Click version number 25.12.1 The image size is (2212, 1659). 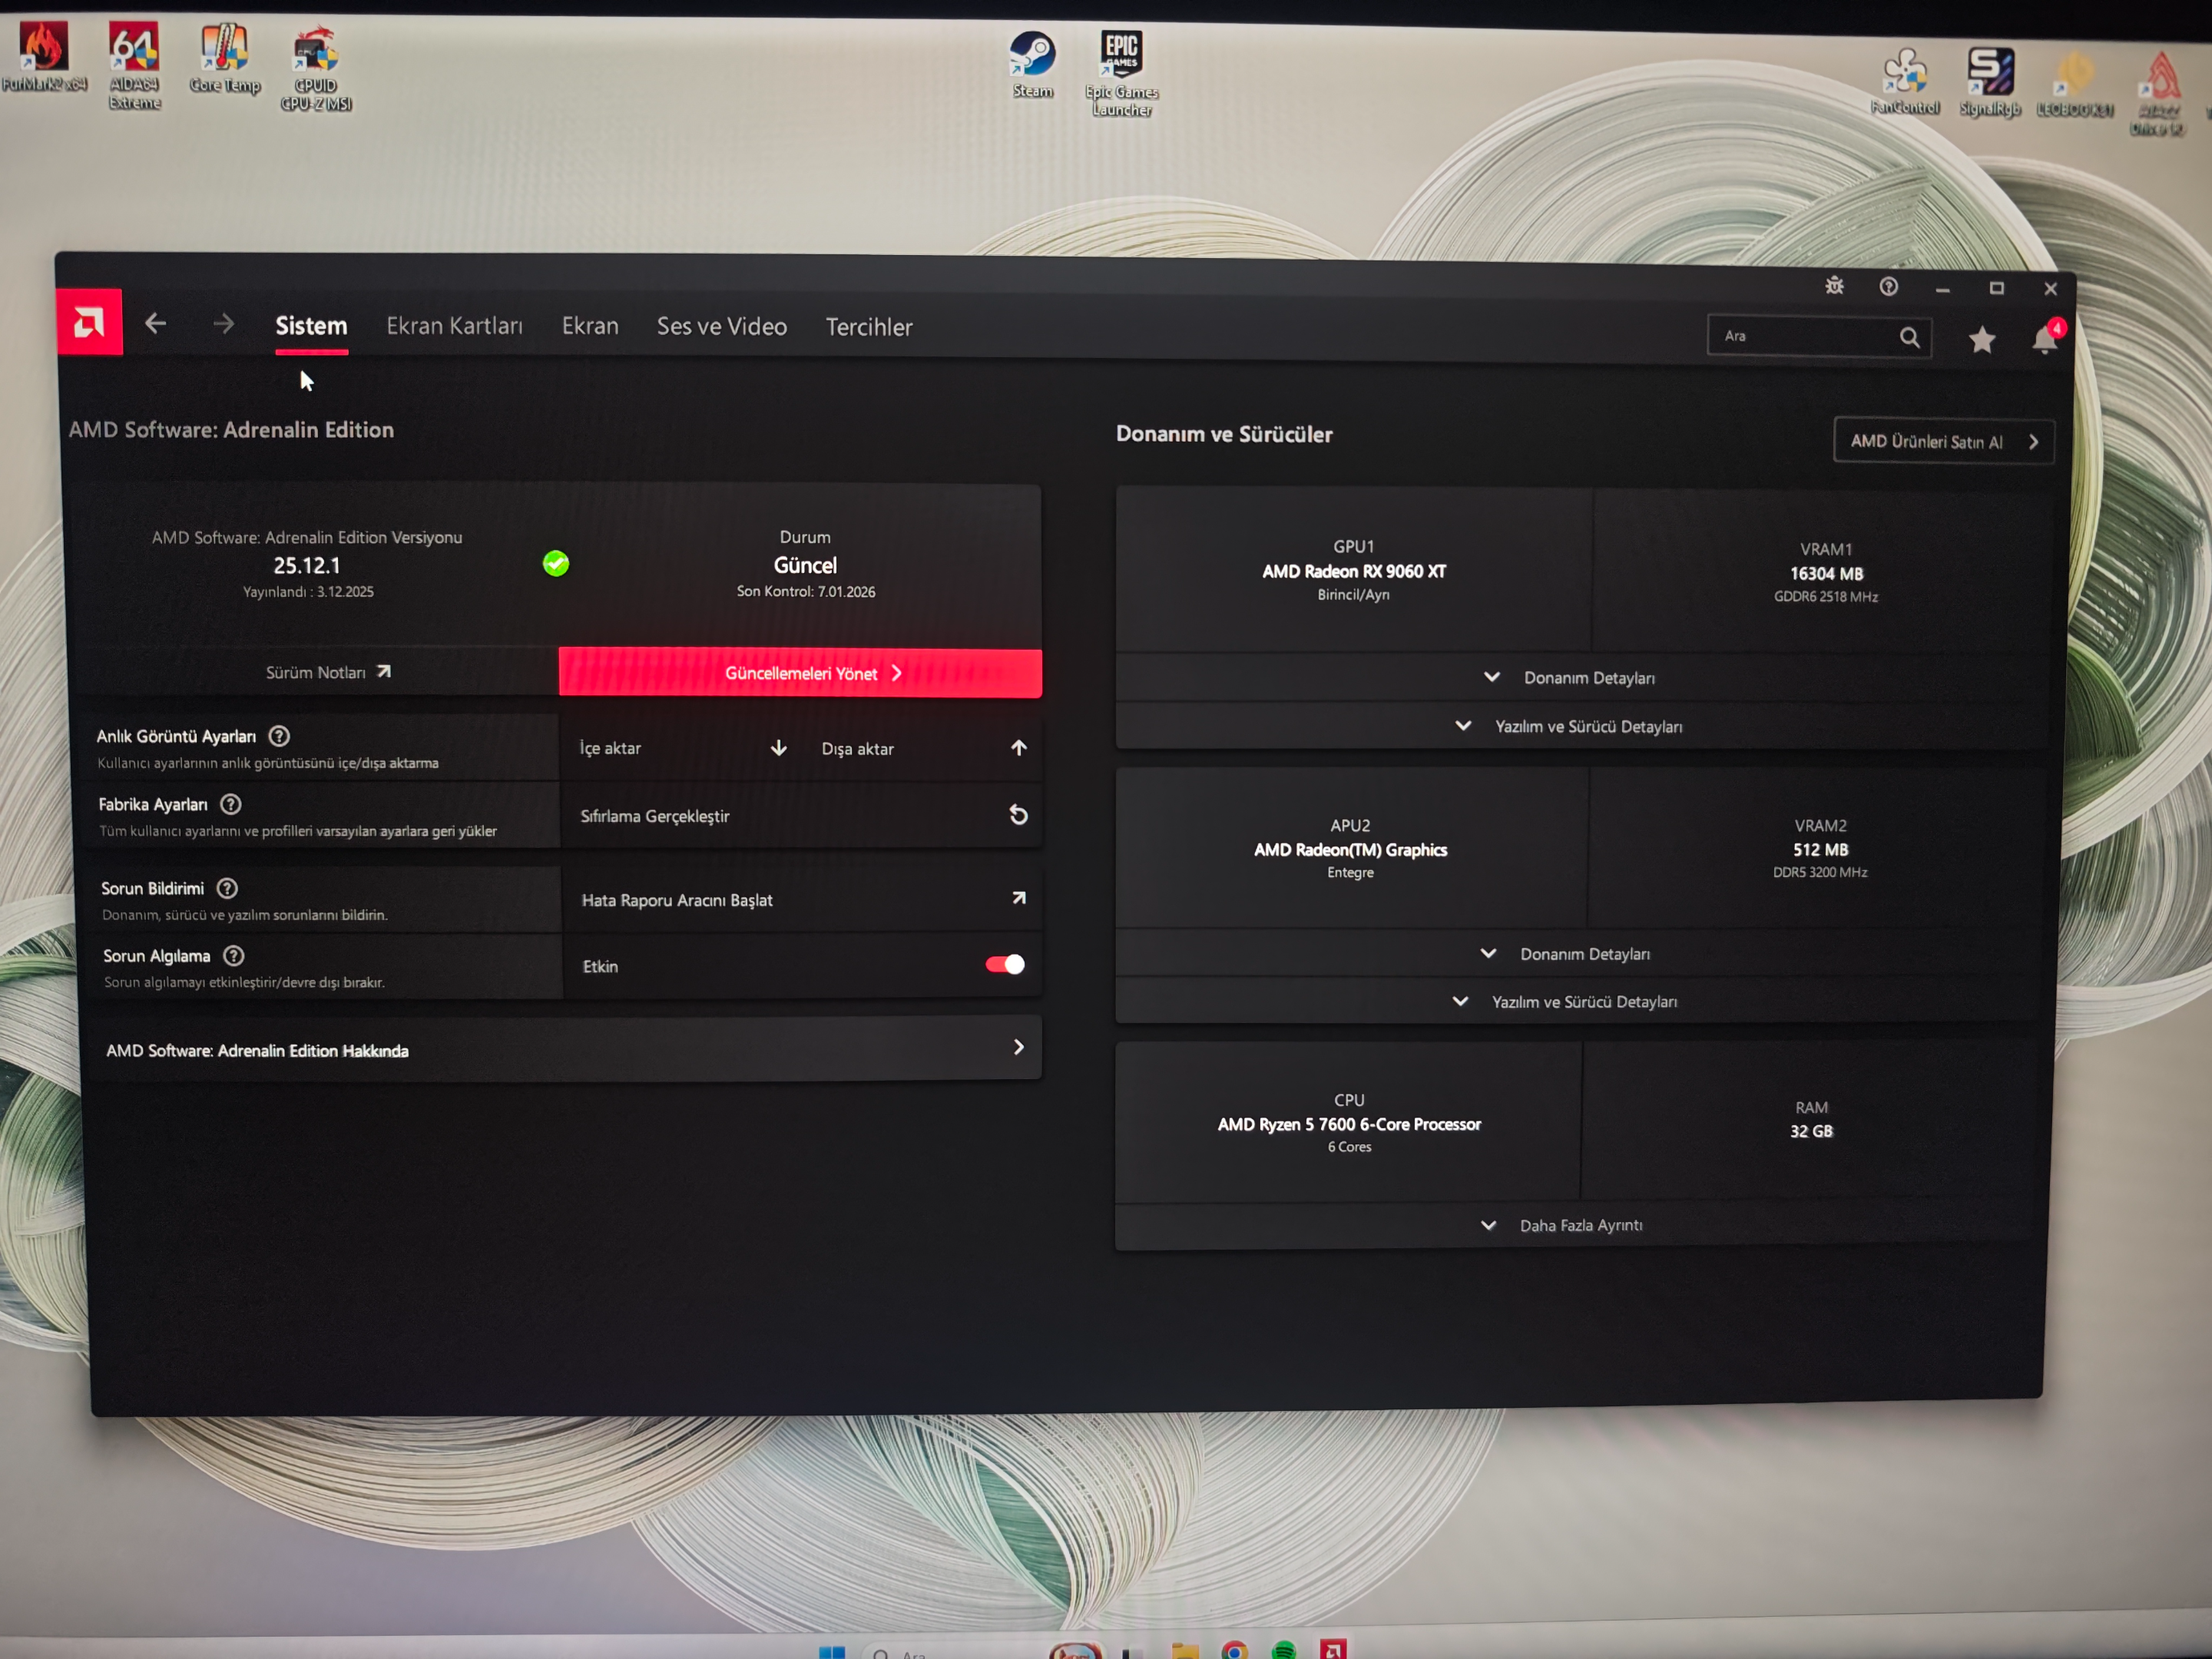click(x=307, y=565)
